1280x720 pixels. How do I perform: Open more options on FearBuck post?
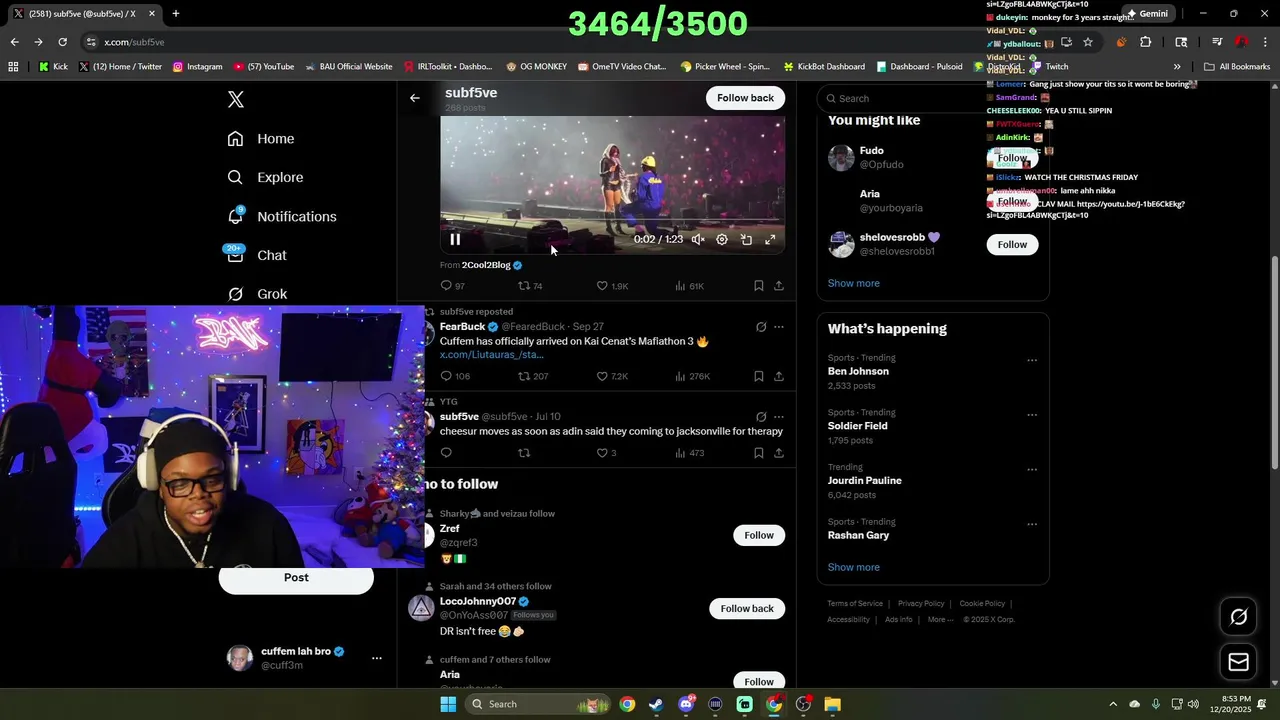779,327
